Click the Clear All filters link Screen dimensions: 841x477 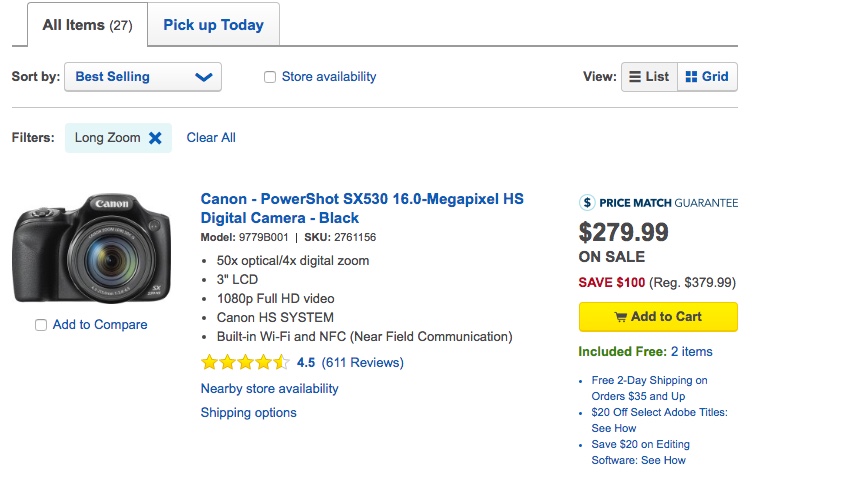[211, 138]
